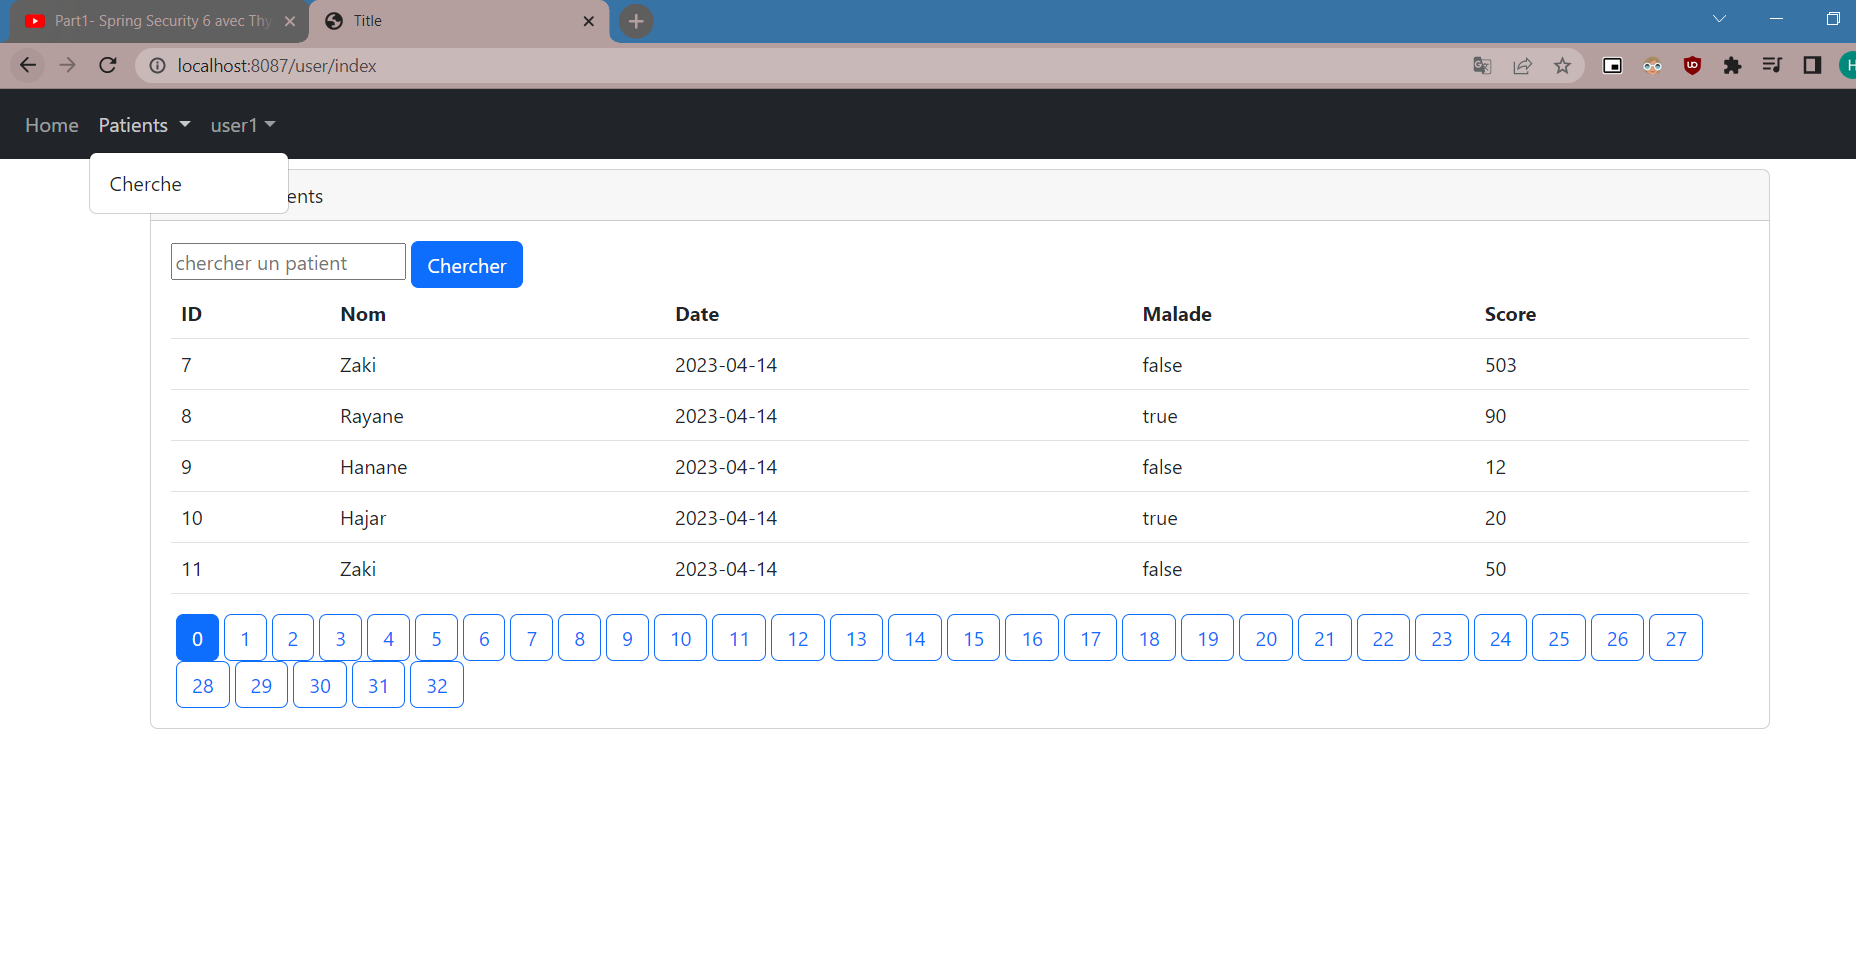Expand the Patients dropdown menu
This screenshot has width=1856, height=977.
(143, 124)
